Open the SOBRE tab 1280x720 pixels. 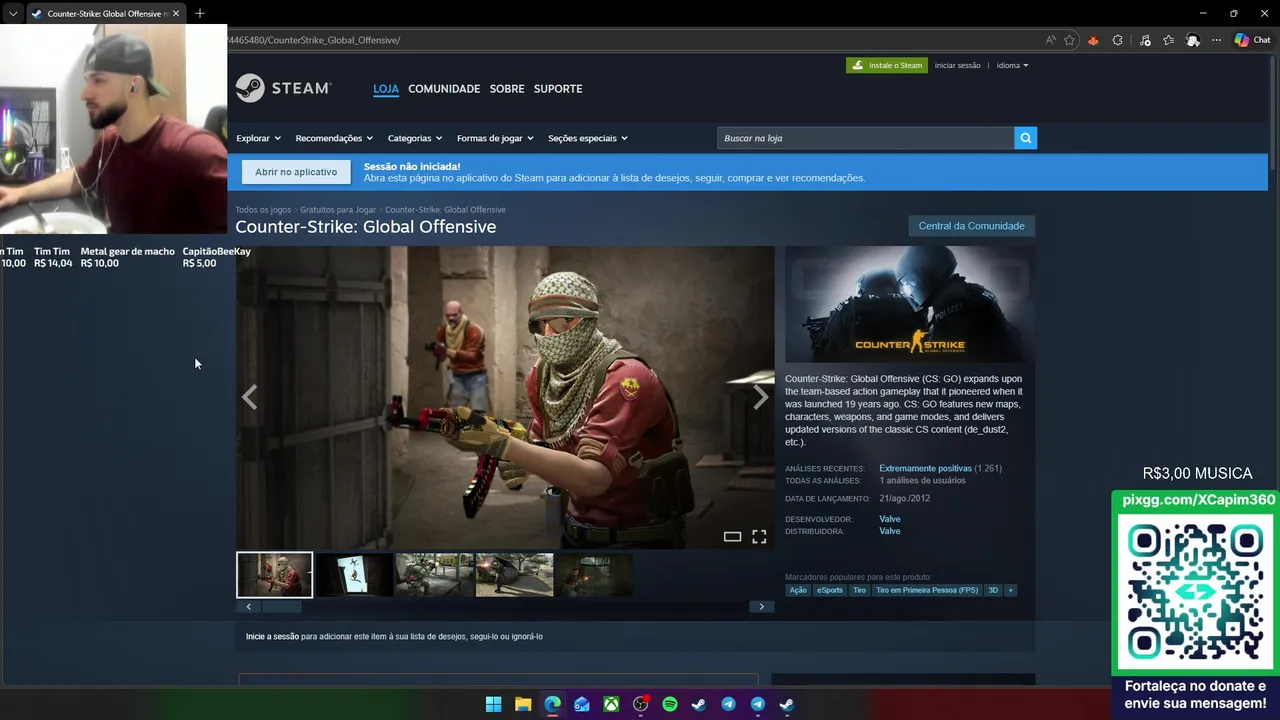pyautogui.click(x=507, y=88)
